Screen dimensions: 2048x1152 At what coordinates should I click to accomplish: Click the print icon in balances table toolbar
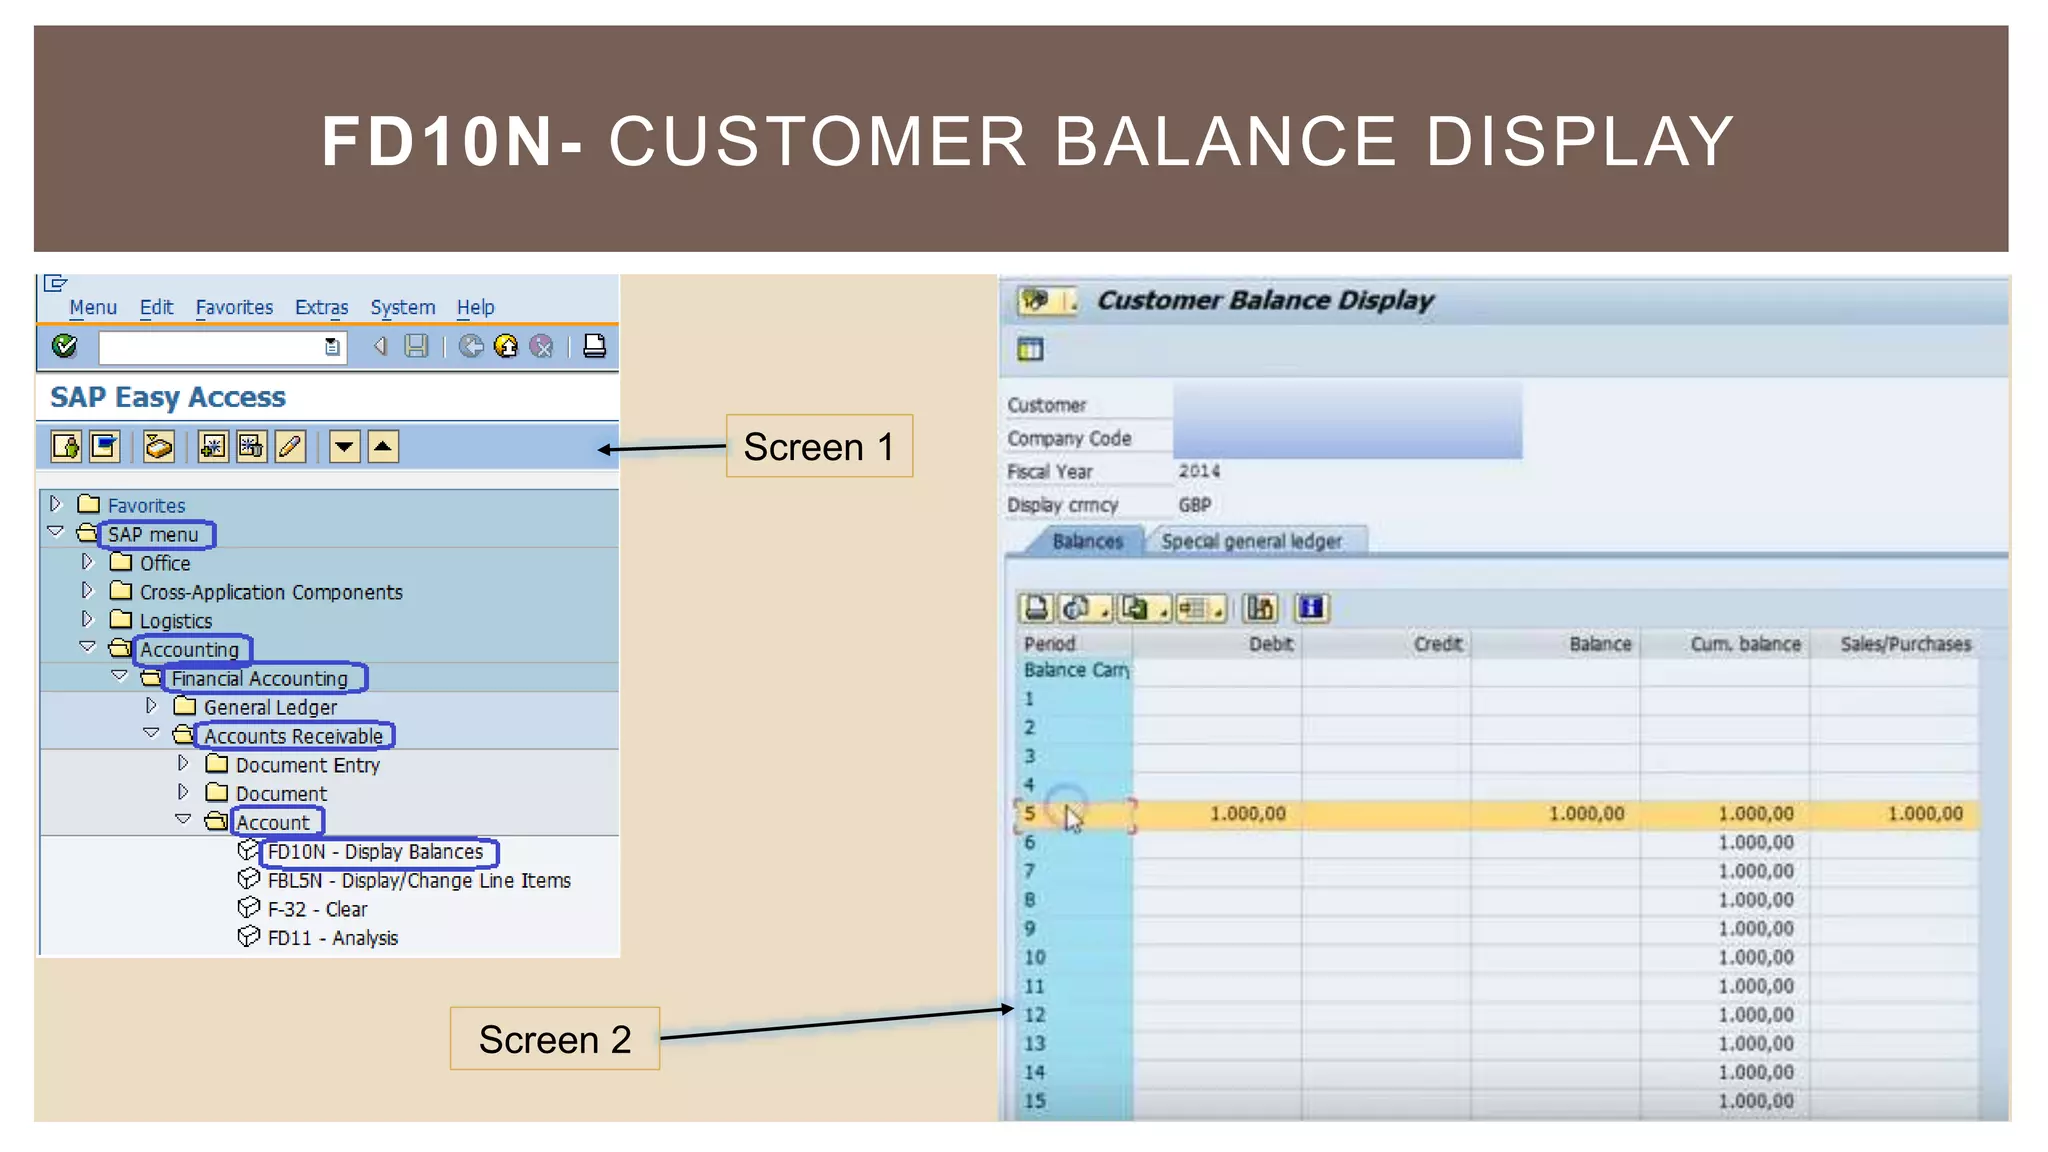1036,608
